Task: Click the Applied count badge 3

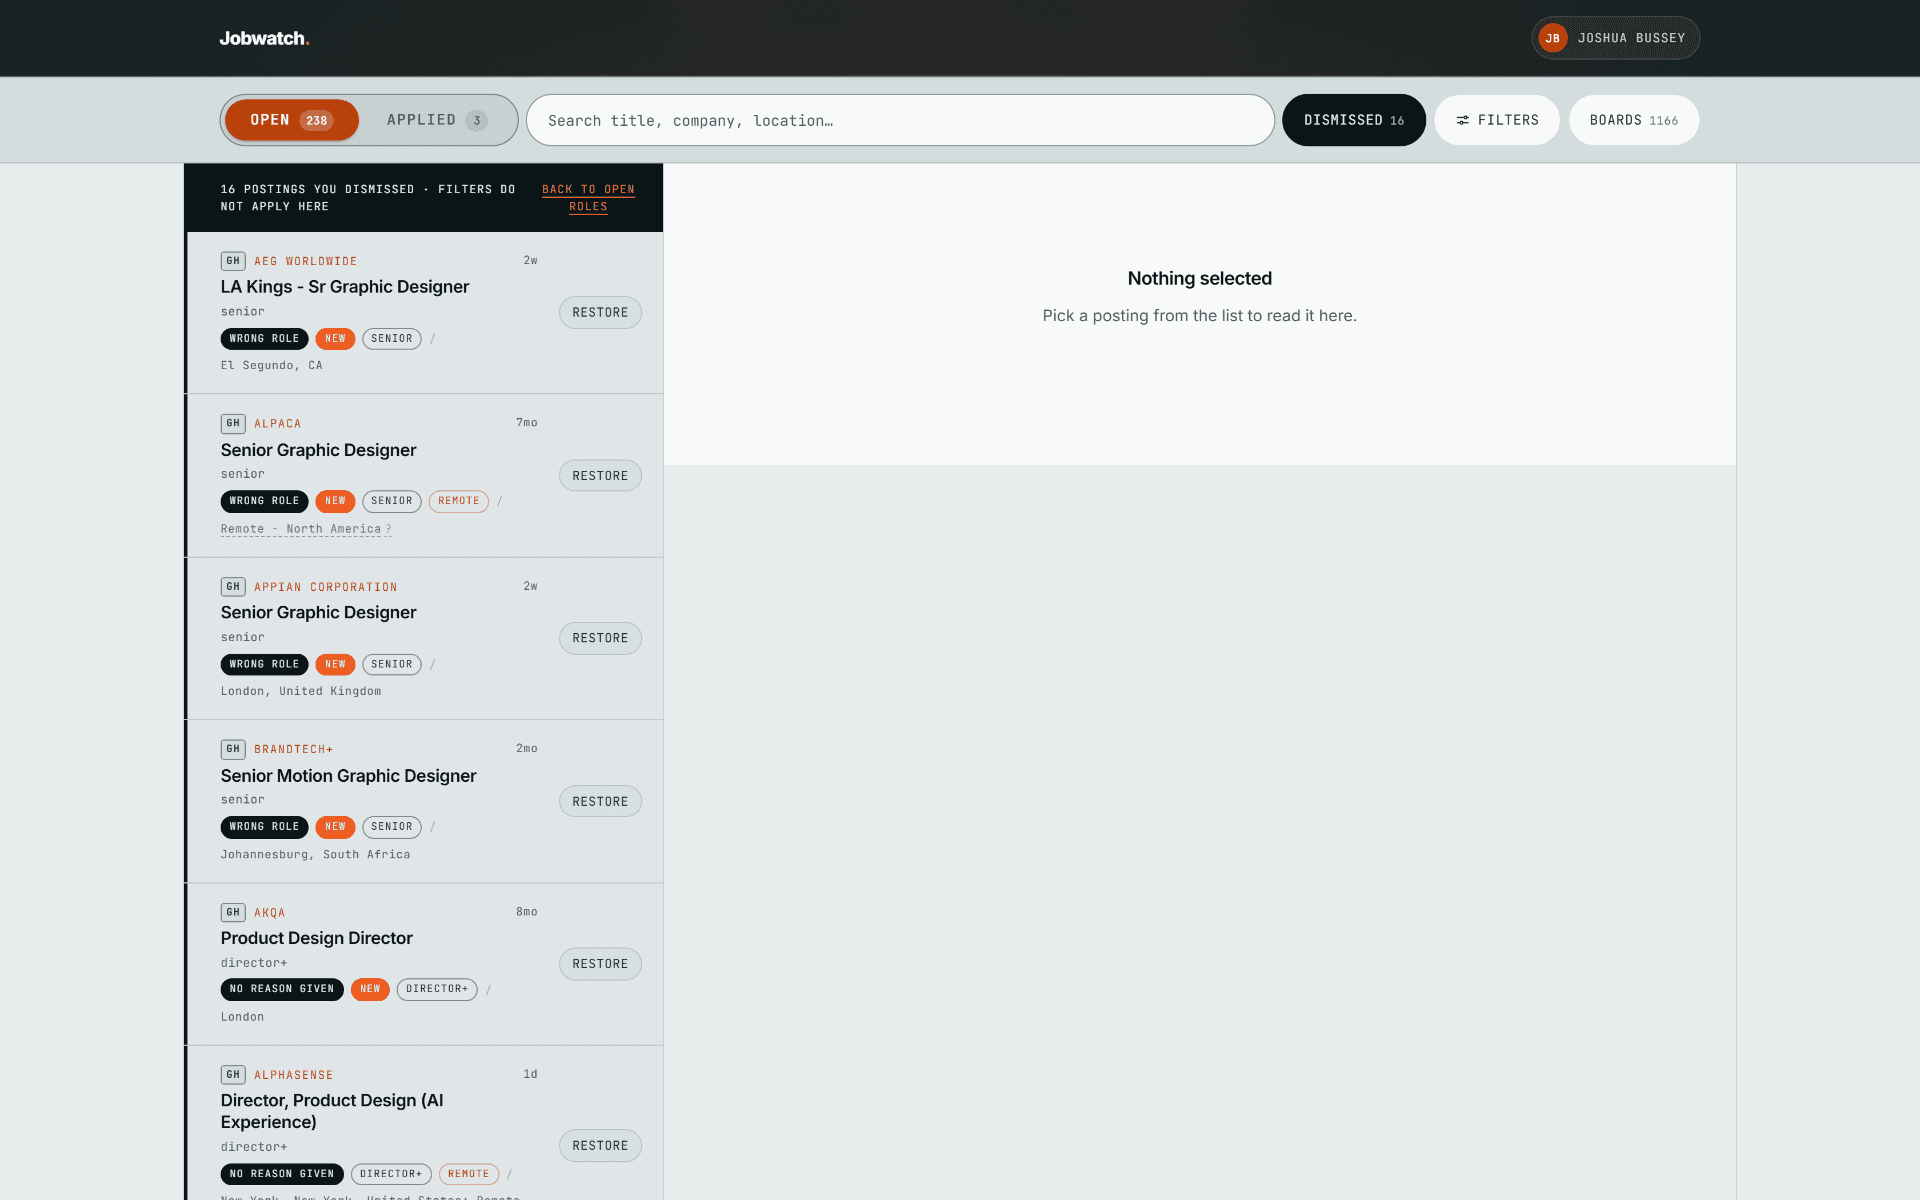Action: 477,121
